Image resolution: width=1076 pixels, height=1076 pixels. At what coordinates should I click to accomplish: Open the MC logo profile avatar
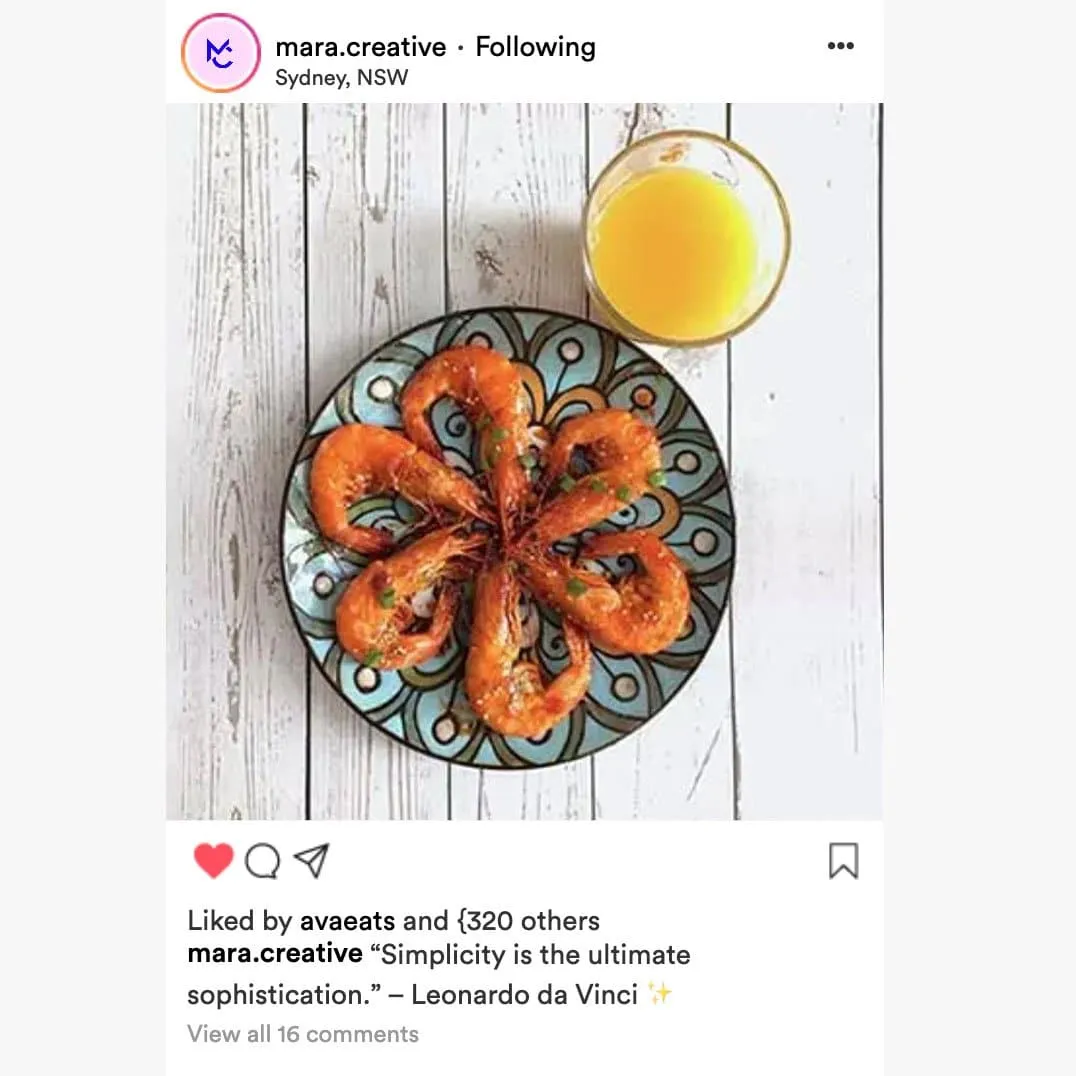click(221, 53)
